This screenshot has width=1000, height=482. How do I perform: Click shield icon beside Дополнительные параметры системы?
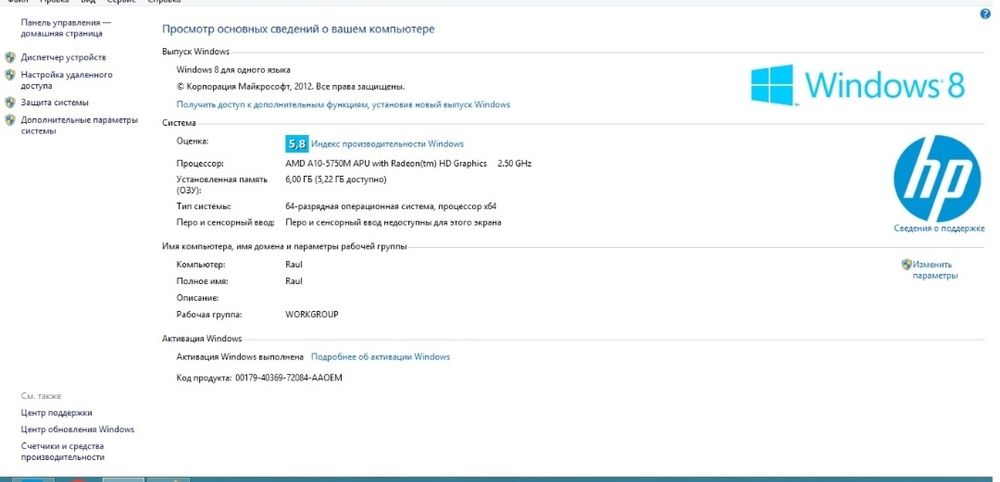point(10,120)
